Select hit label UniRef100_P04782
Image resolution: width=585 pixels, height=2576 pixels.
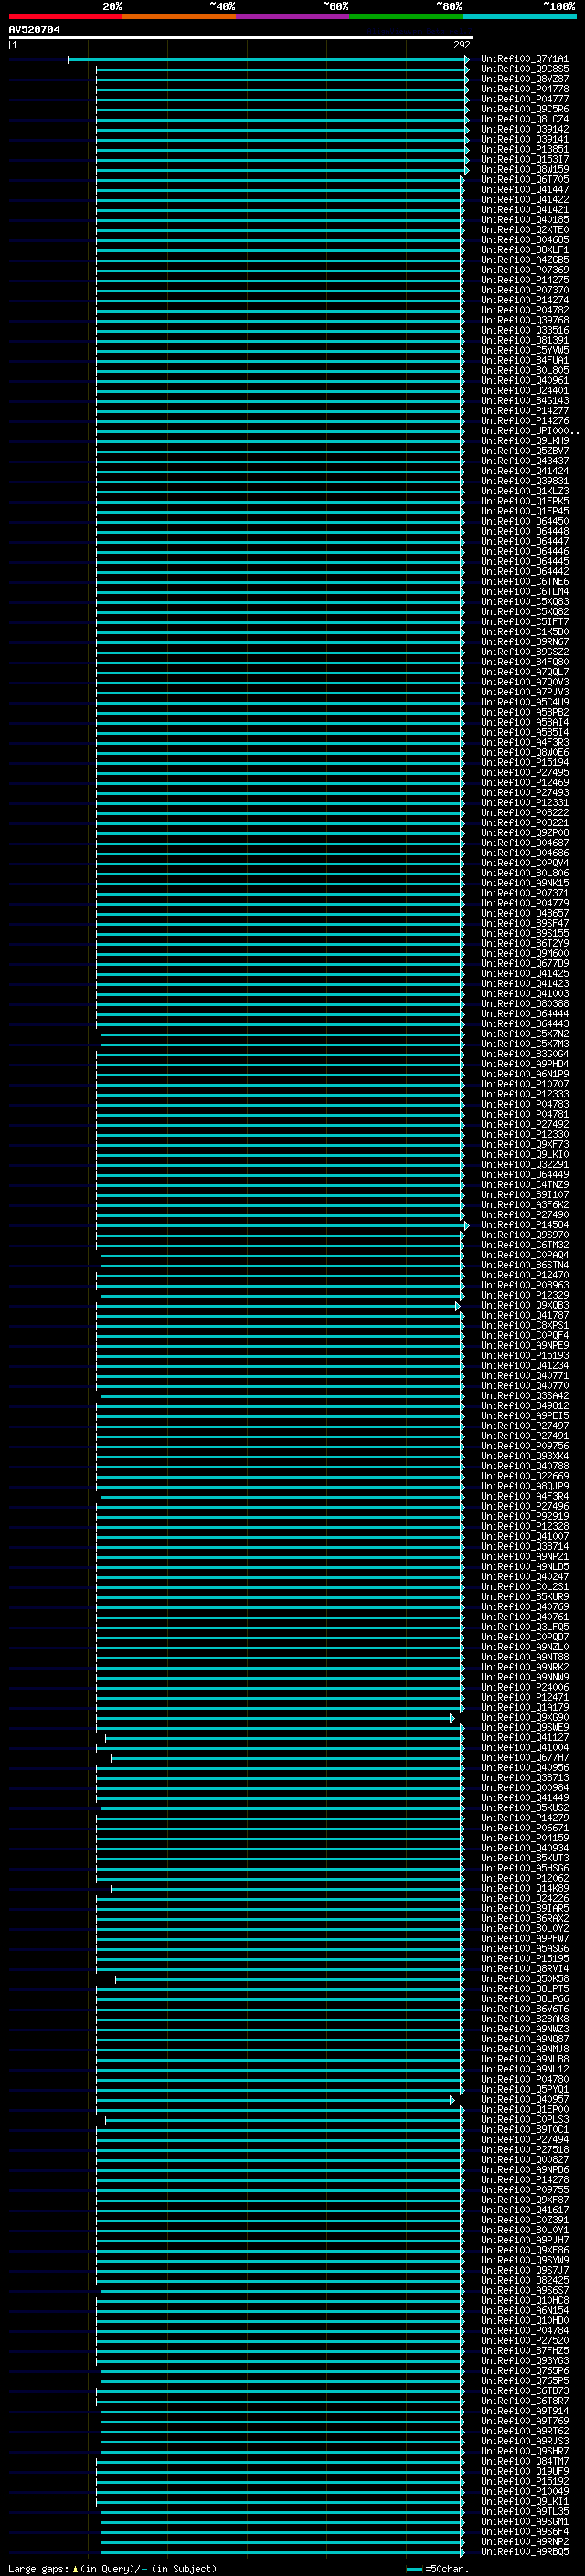(524, 310)
